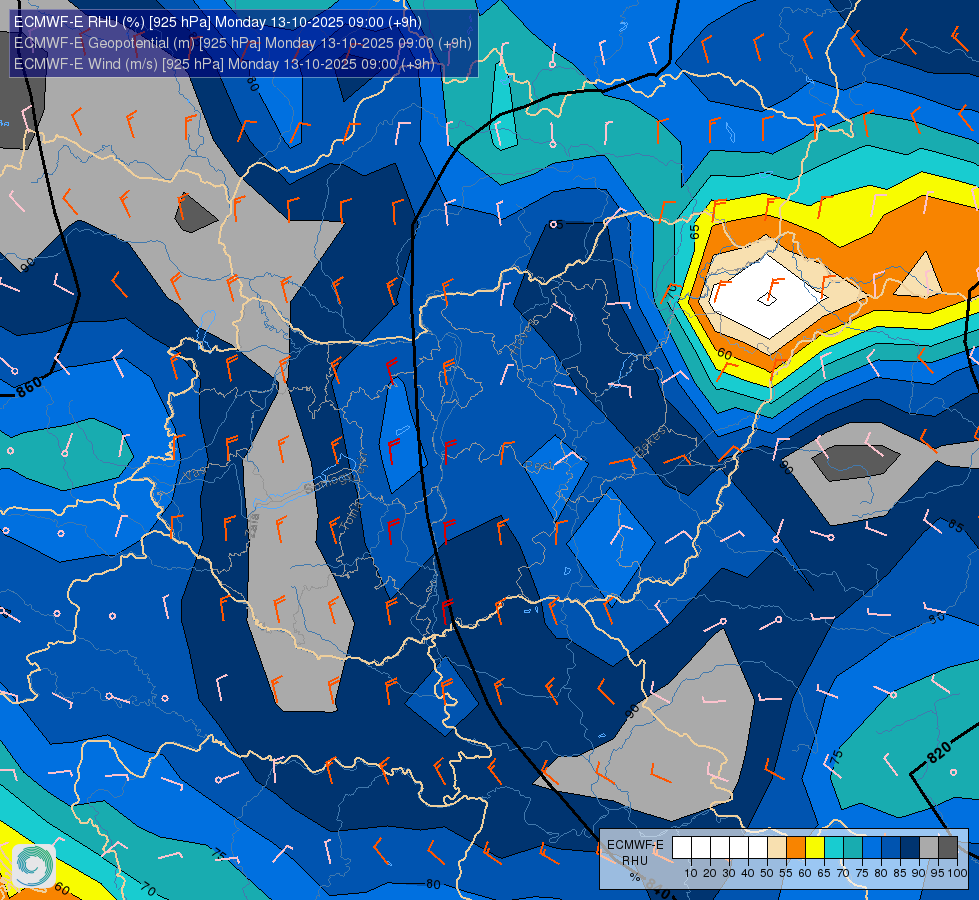Click the legend scale value 10
Image resolution: width=979 pixels, height=900 pixels.
691,873
